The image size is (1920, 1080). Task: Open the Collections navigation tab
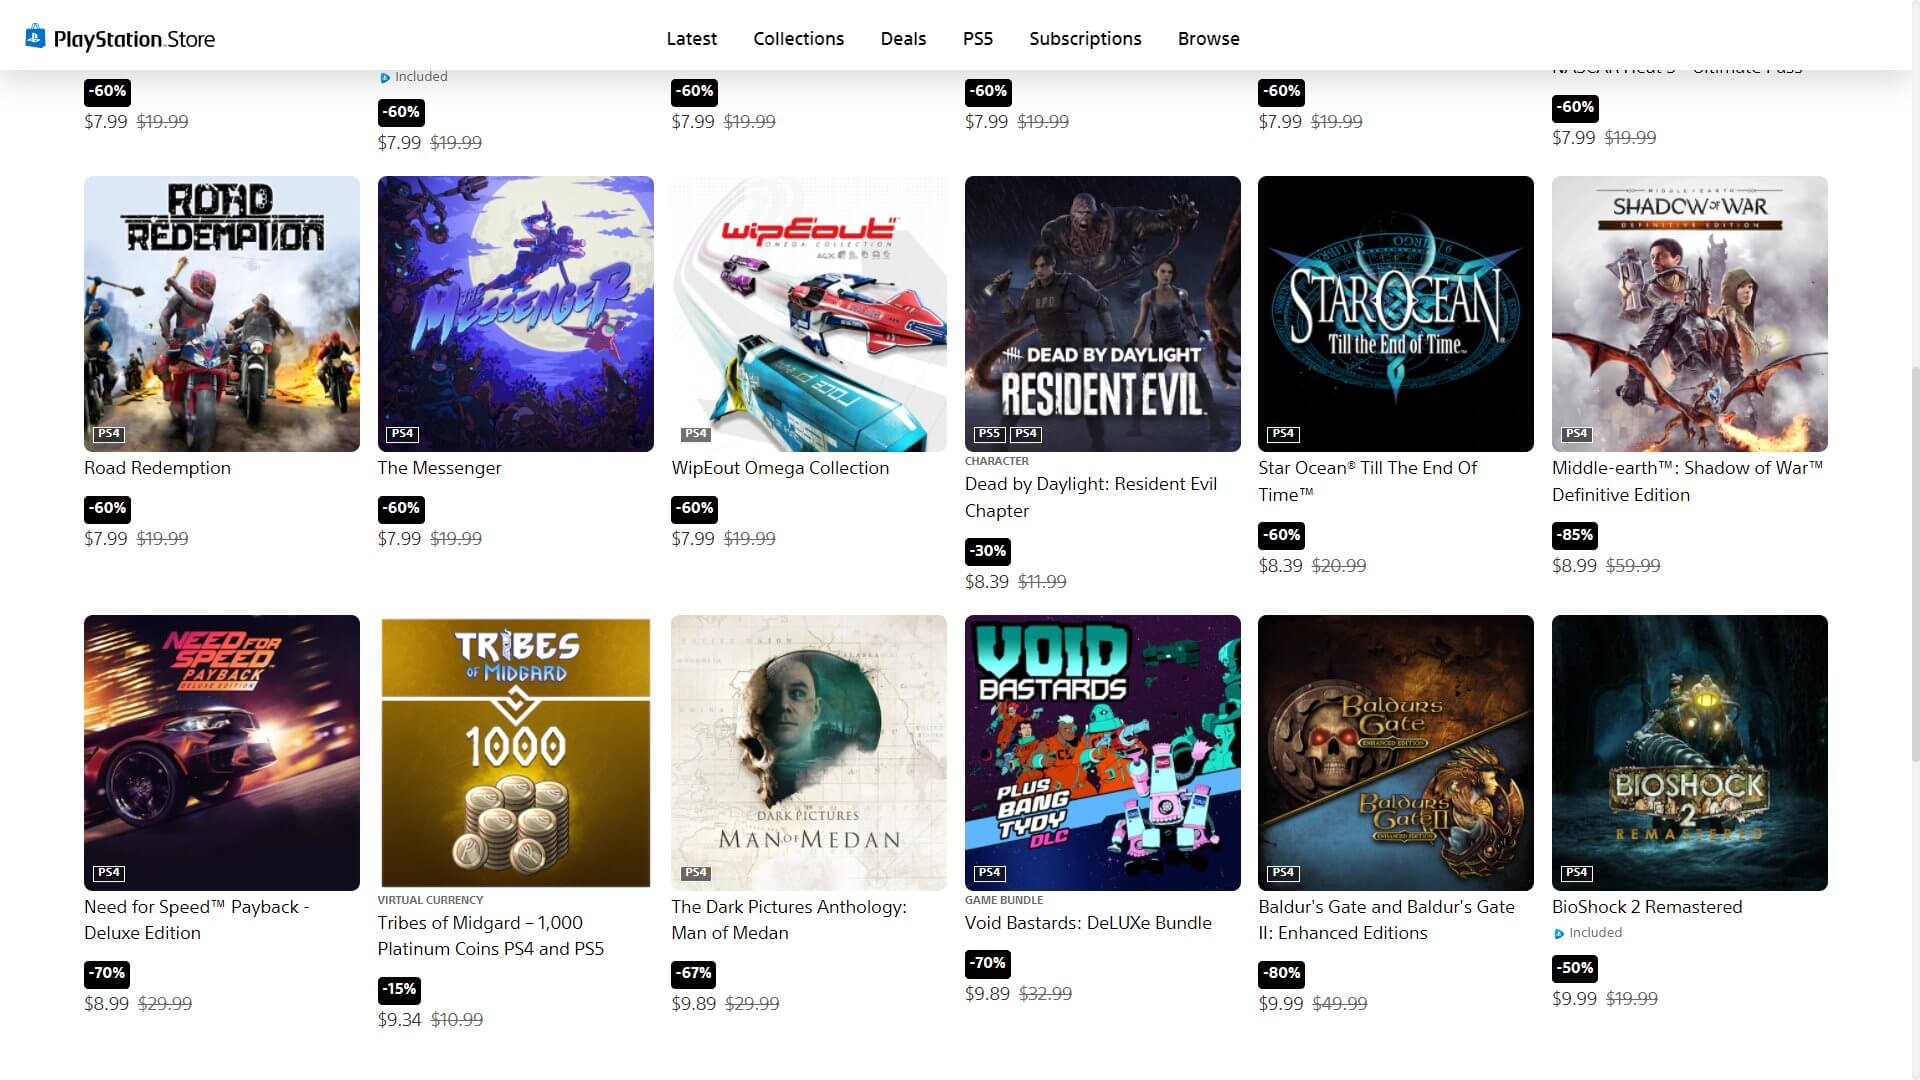pos(798,38)
